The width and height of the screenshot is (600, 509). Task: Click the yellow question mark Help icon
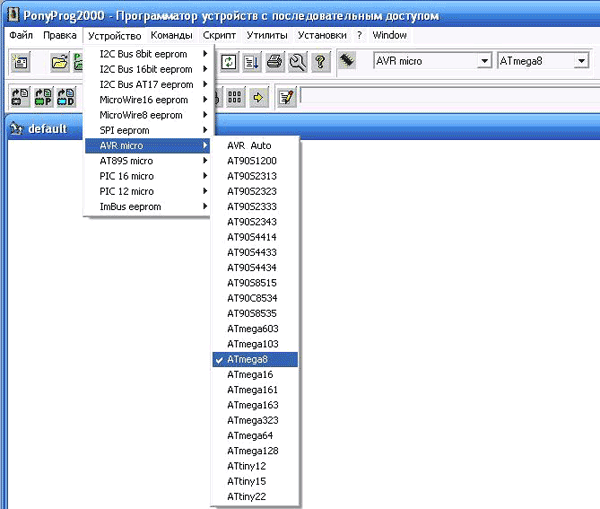pyautogui.click(x=321, y=62)
